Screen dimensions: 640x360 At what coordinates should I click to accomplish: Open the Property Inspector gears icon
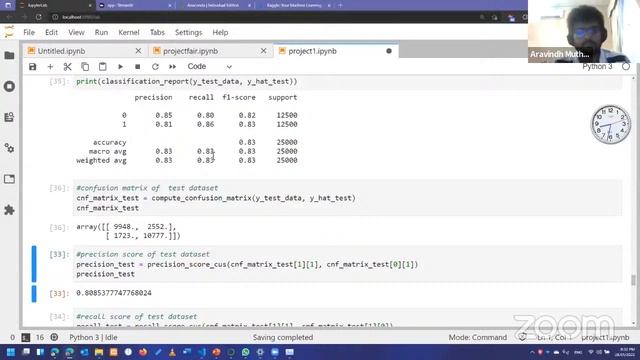click(9, 148)
